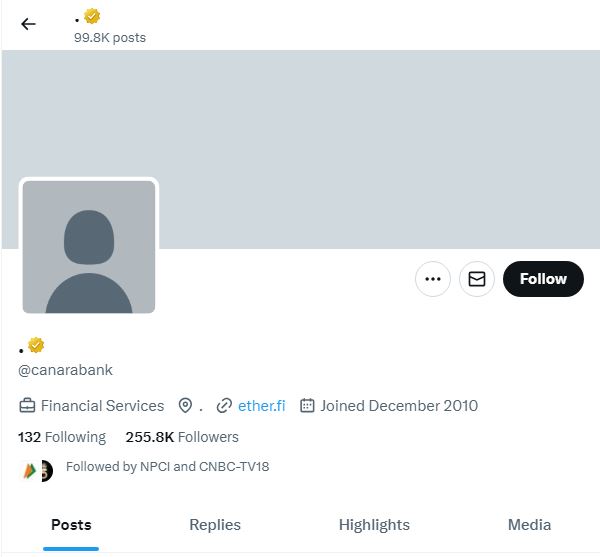This screenshot has width=600, height=557.
Task: Switch to the Posts tab
Action: pyautogui.click(x=71, y=525)
